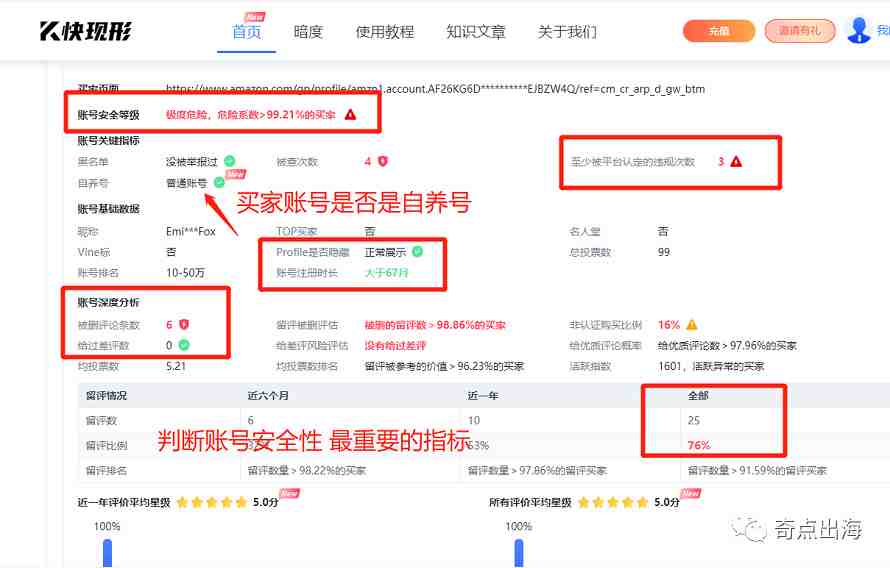890x568 pixels.
Task: Click the 快现形 logo
Action: point(85,31)
